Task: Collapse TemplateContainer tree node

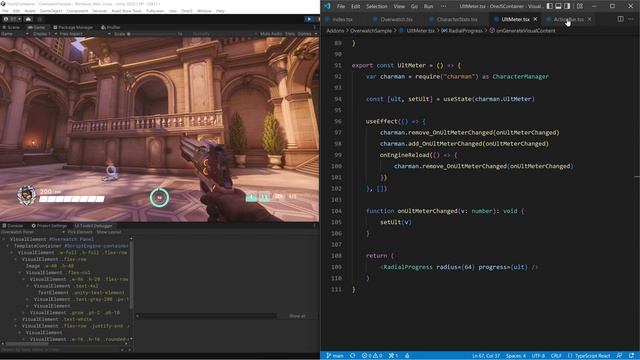Action: click(x=8, y=246)
